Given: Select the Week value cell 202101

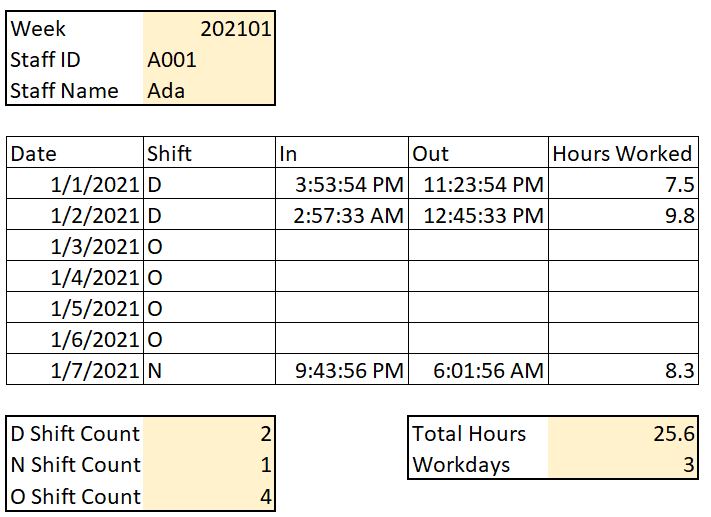Looking at the screenshot, I should (x=208, y=28).
